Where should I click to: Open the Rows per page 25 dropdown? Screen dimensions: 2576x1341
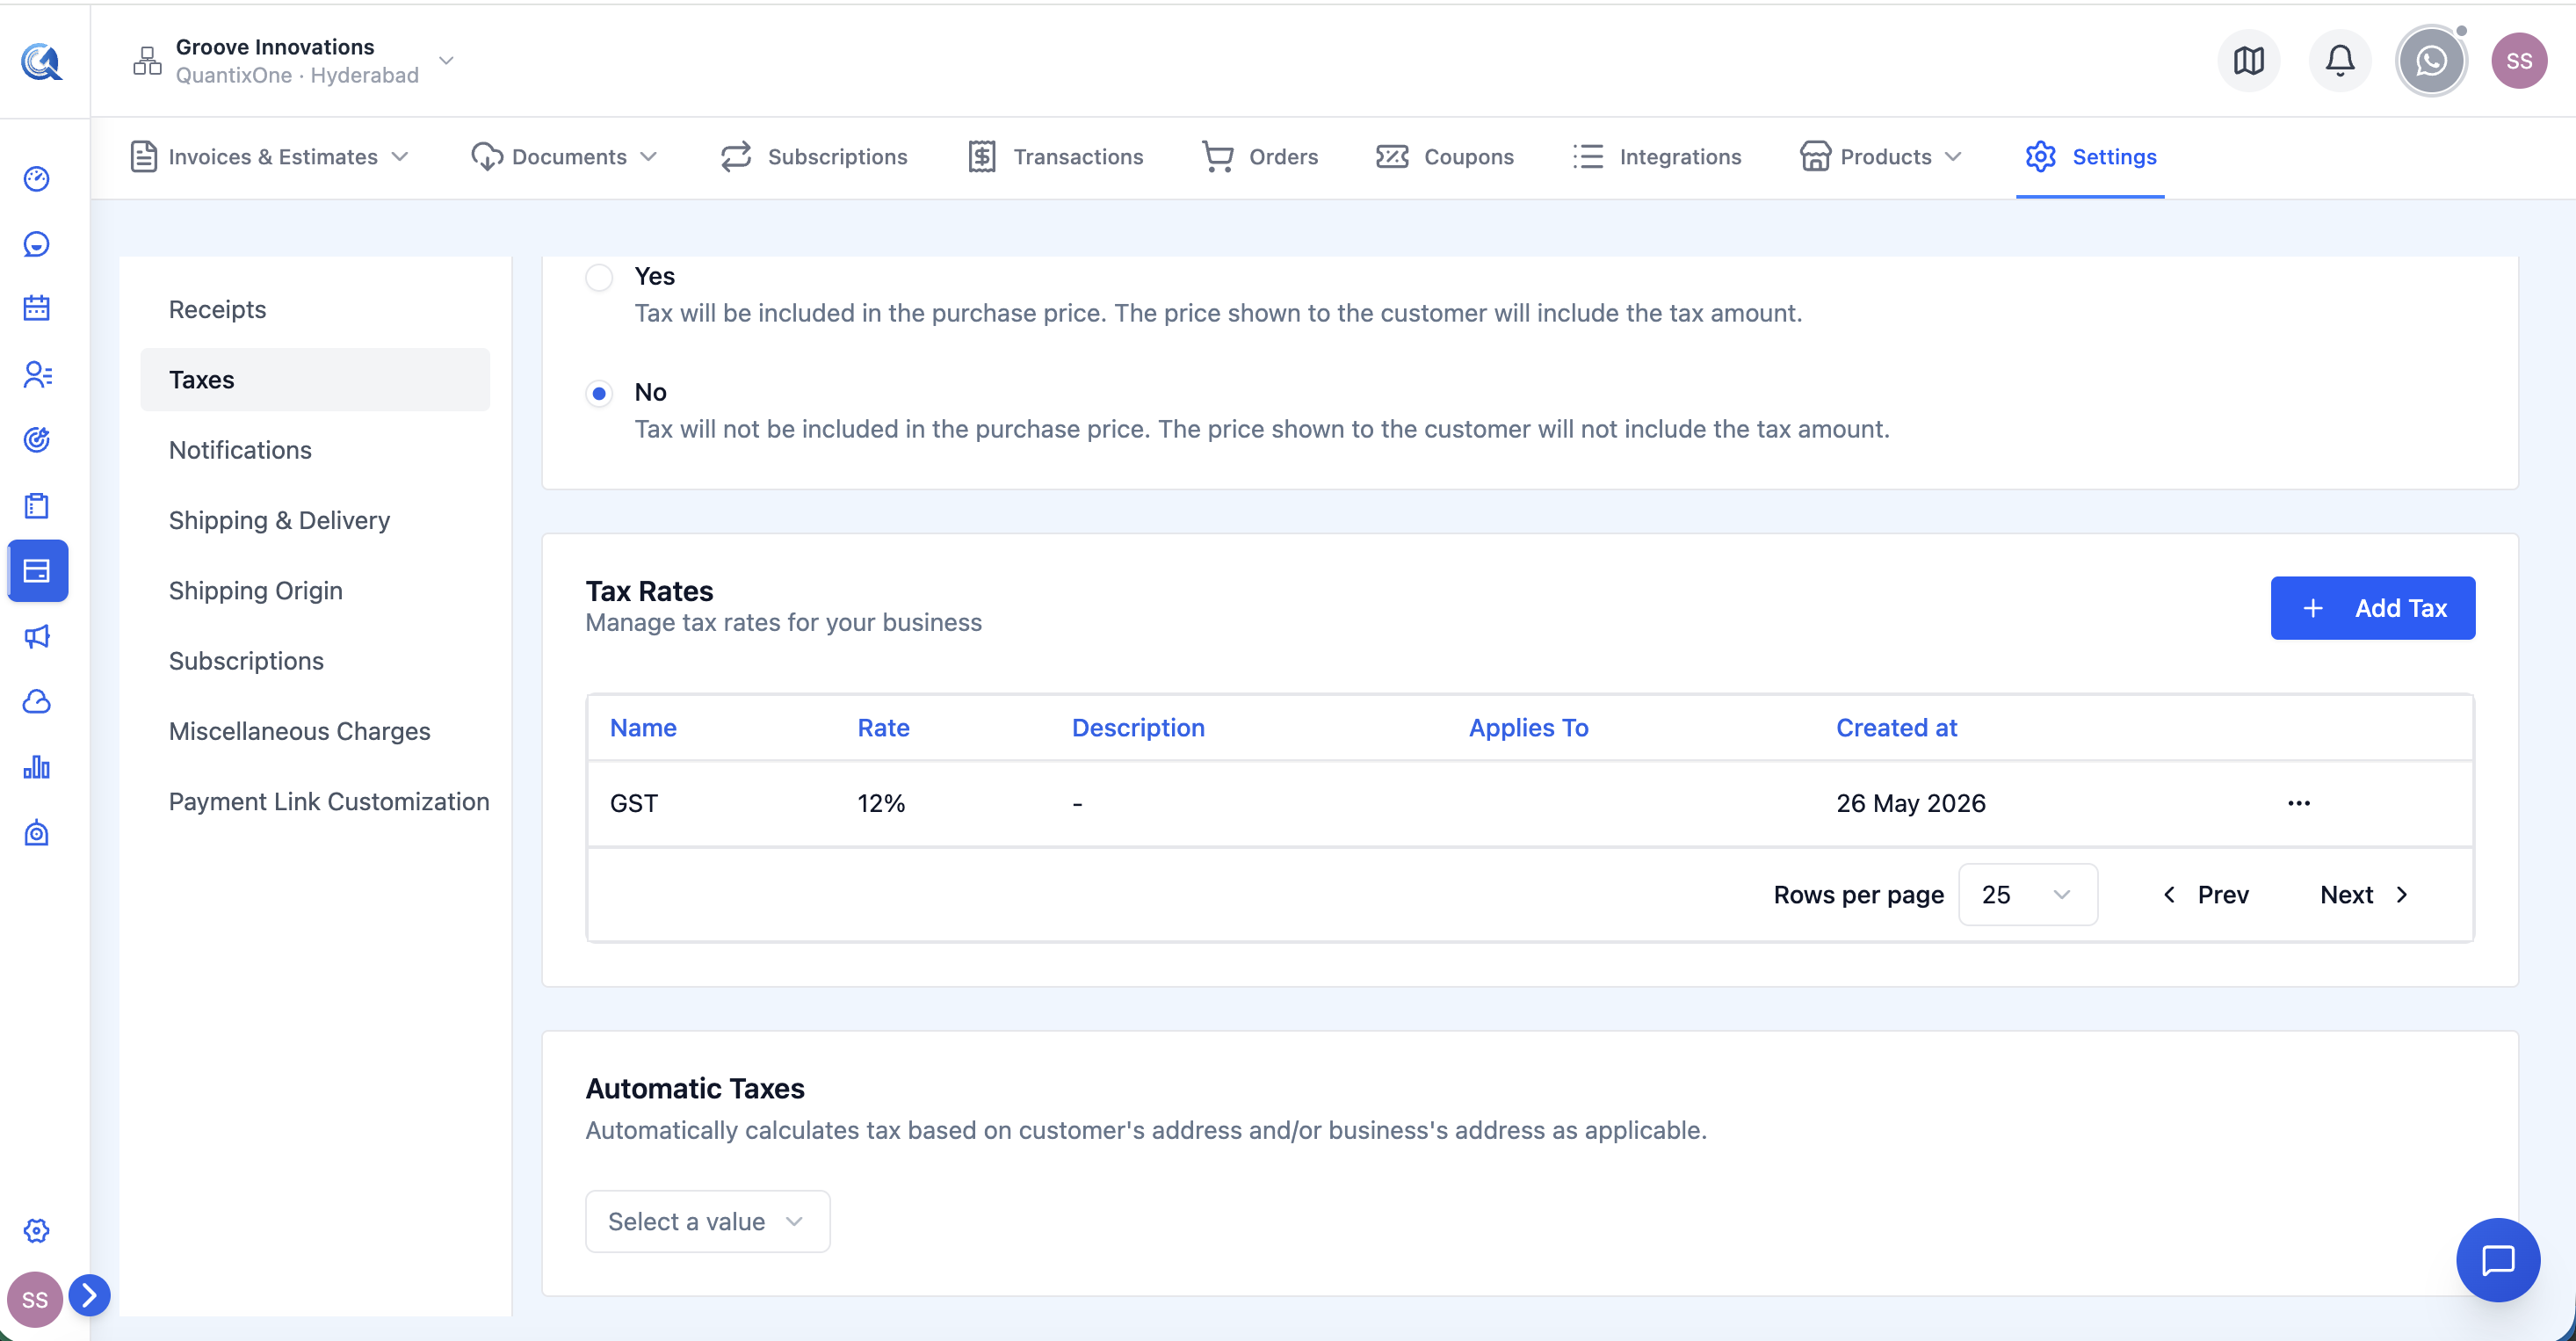click(x=2027, y=895)
